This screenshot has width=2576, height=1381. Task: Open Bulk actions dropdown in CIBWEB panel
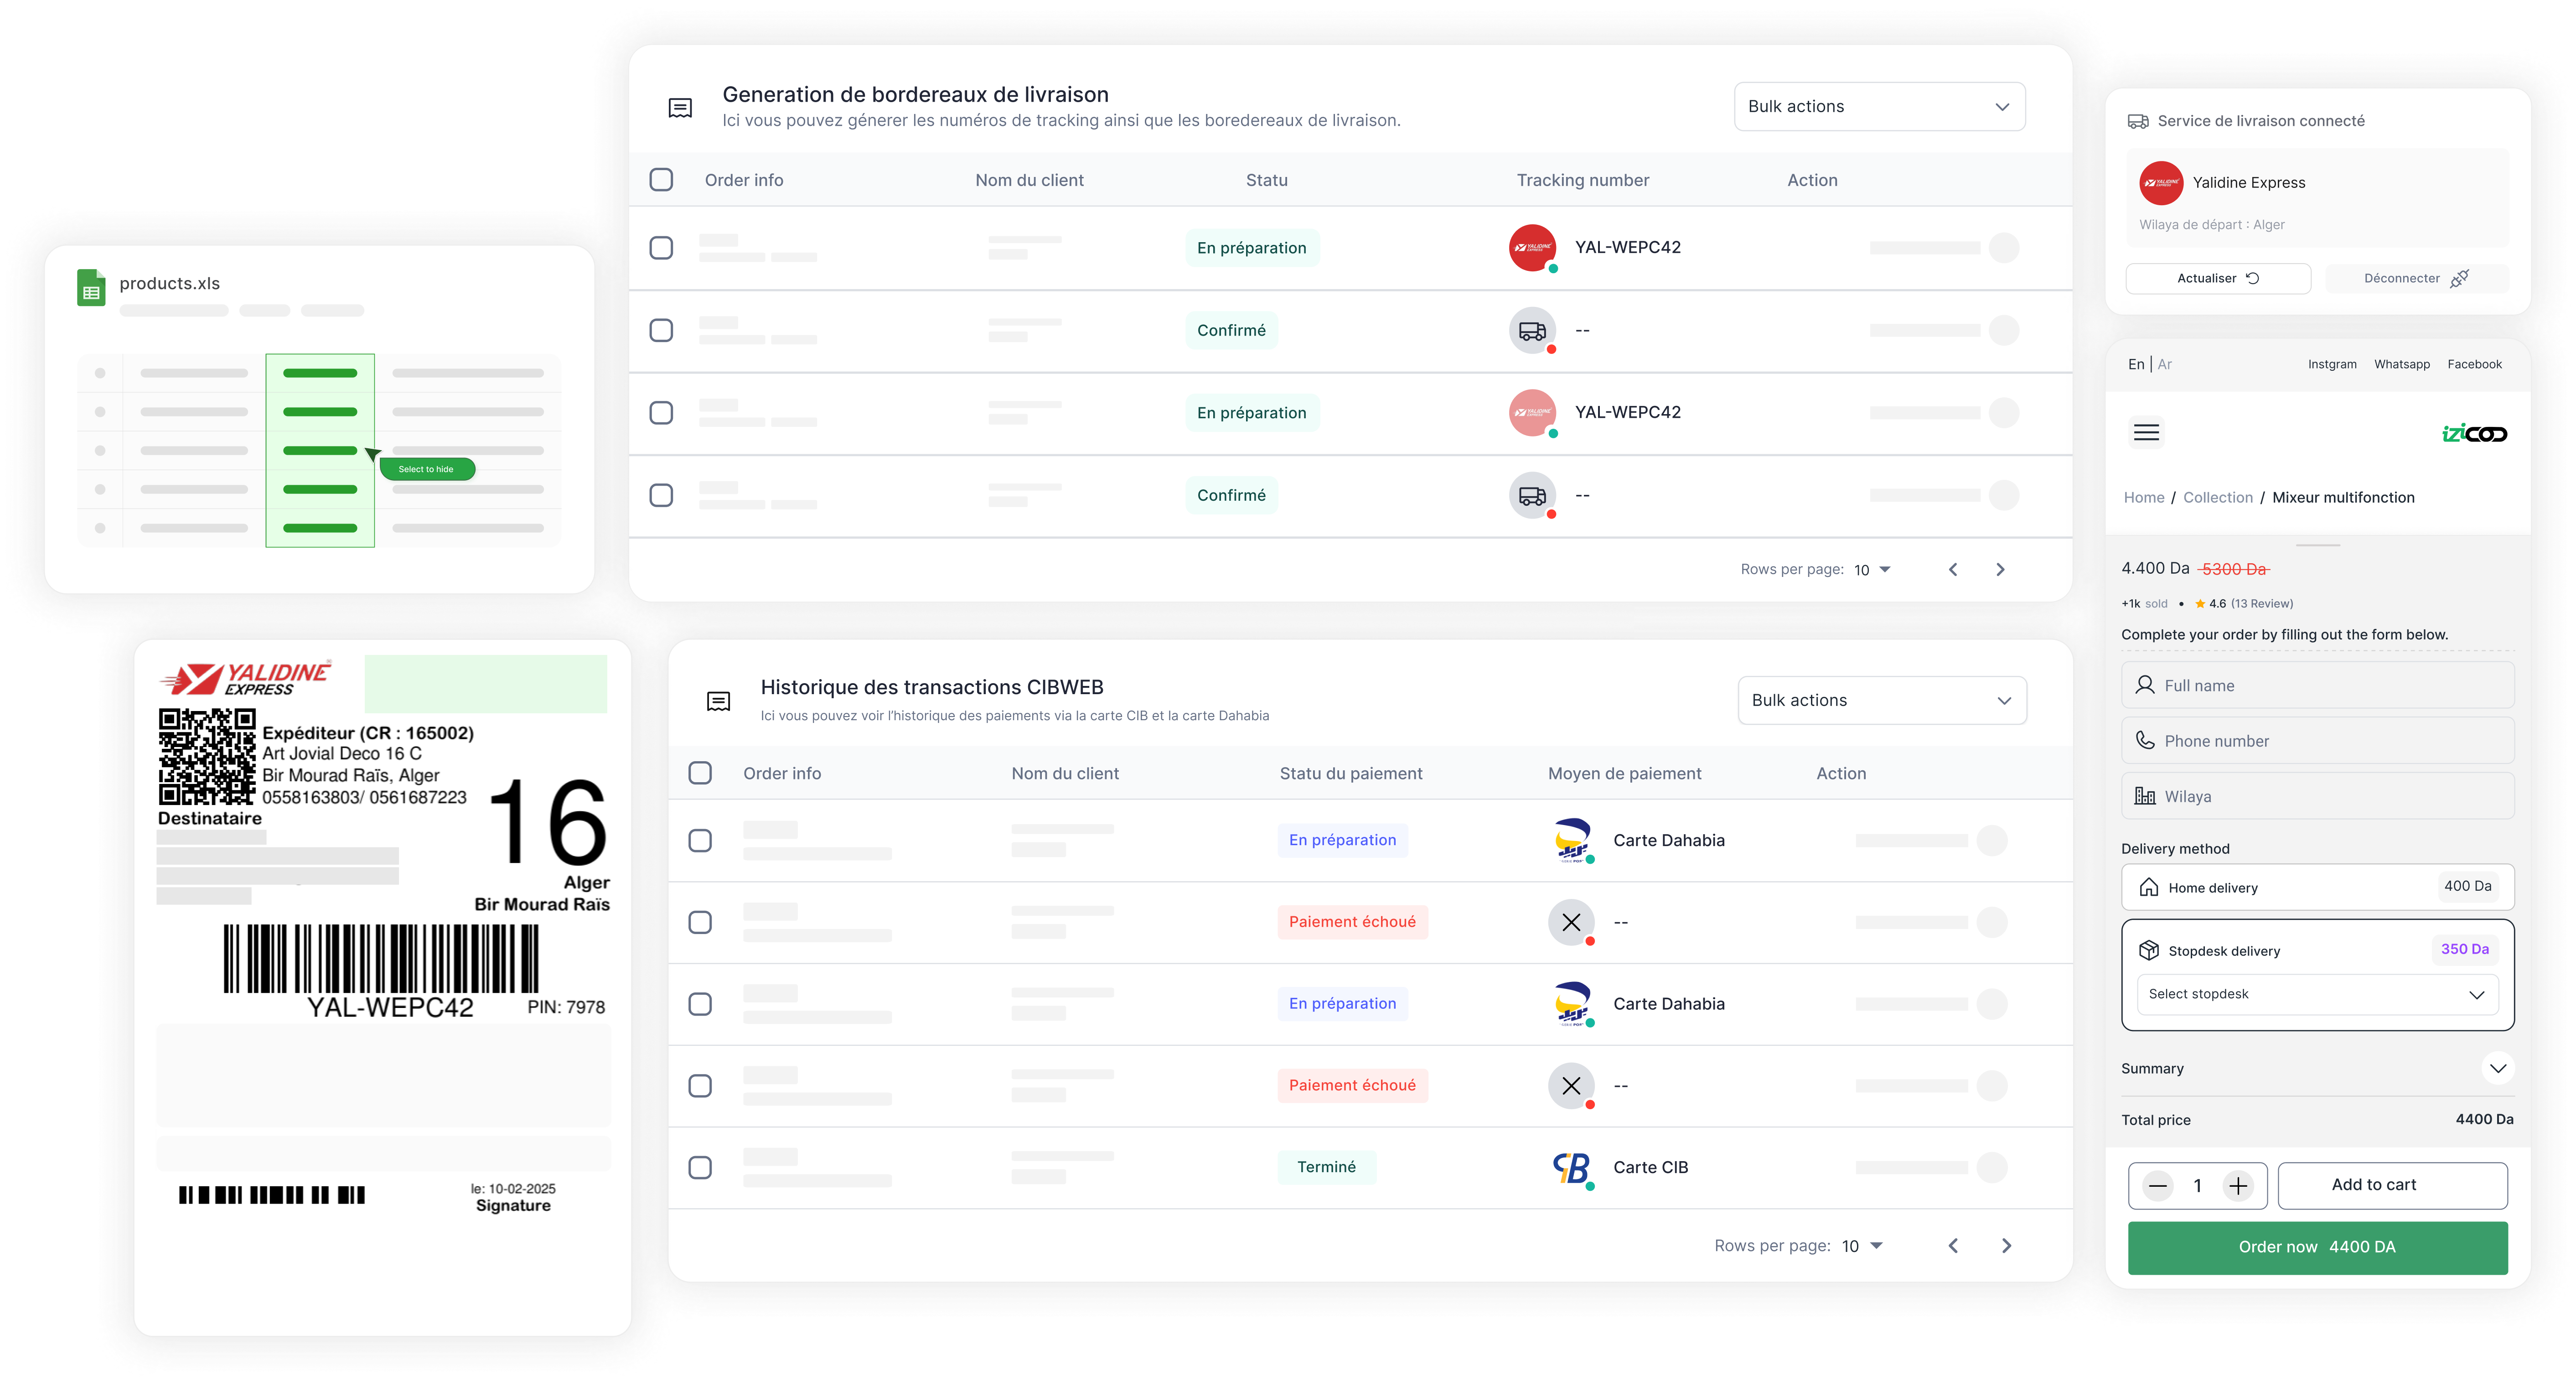[x=1882, y=701]
